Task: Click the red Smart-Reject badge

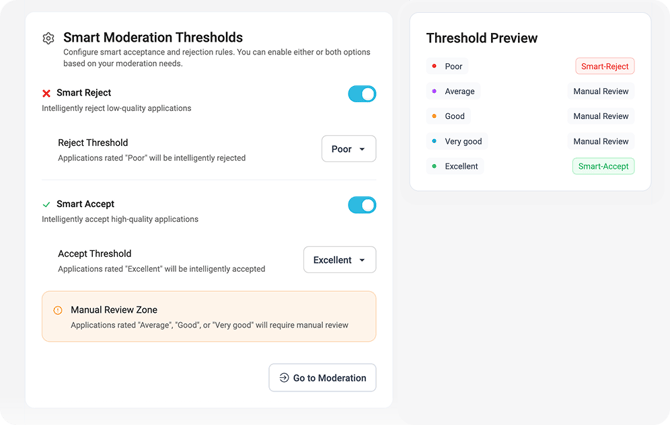Action: click(x=605, y=67)
